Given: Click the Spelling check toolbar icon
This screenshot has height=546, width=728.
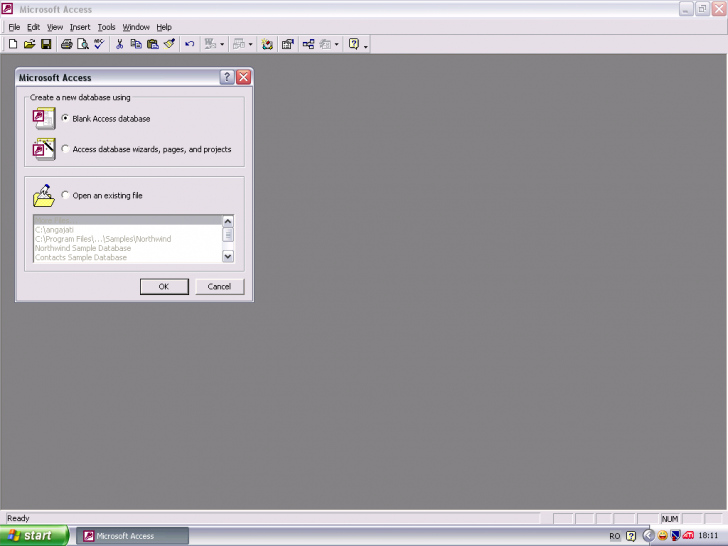Looking at the screenshot, I should click(x=99, y=44).
